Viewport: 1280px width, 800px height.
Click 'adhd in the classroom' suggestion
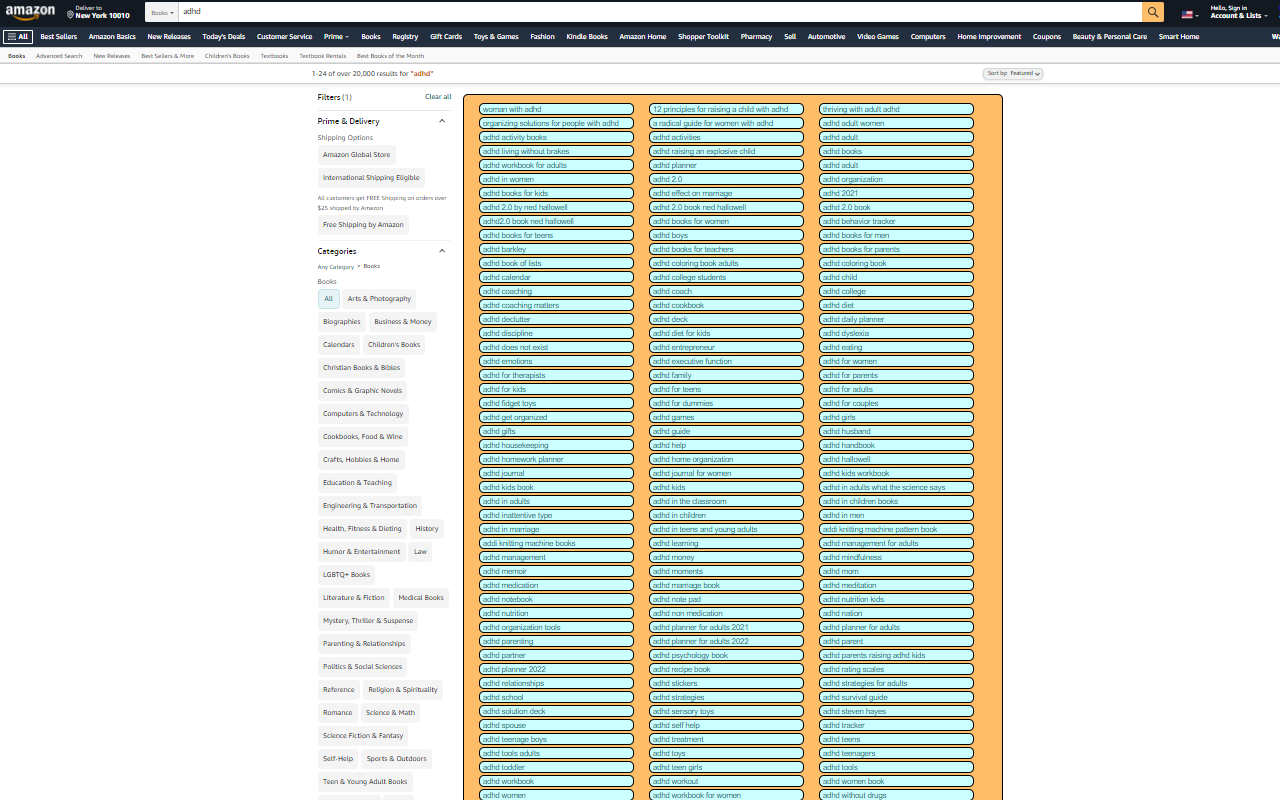click(x=726, y=501)
